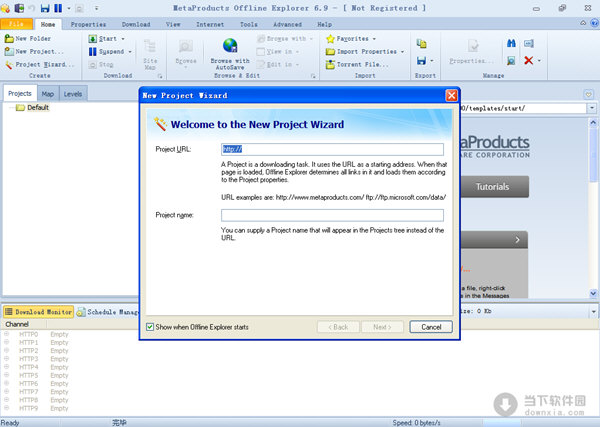Screen dimensions: 600x427
Task: Open the address bar dropdown
Action: [592, 108]
